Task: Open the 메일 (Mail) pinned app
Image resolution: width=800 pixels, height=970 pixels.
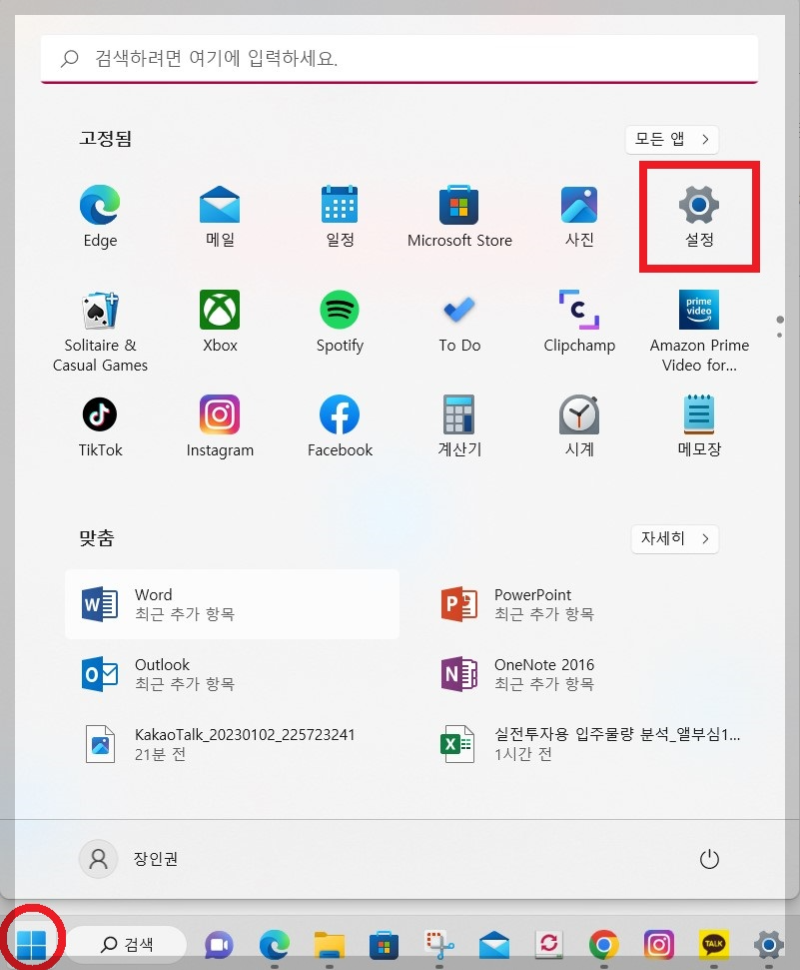Action: point(220,216)
